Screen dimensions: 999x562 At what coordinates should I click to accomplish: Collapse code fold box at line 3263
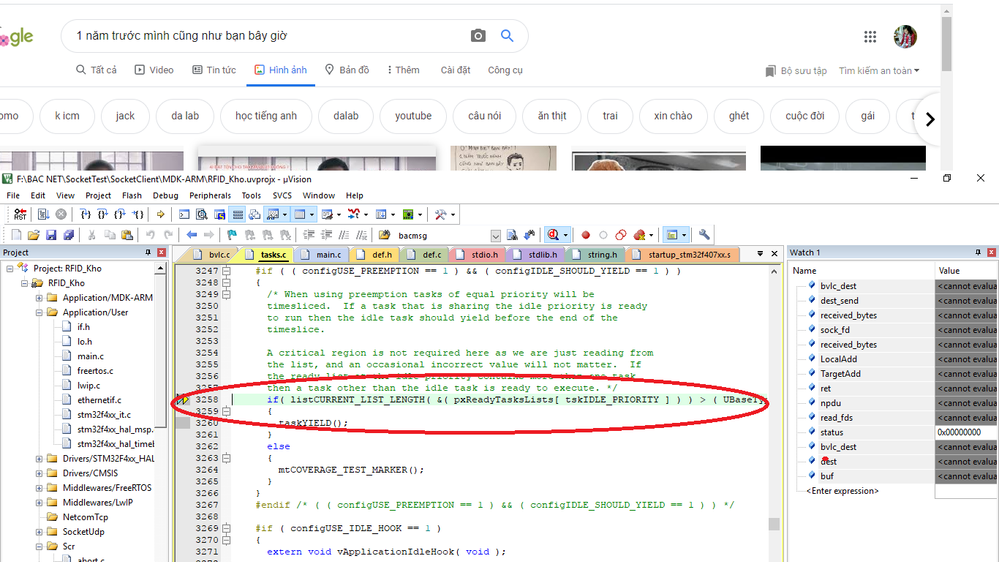pos(226,458)
